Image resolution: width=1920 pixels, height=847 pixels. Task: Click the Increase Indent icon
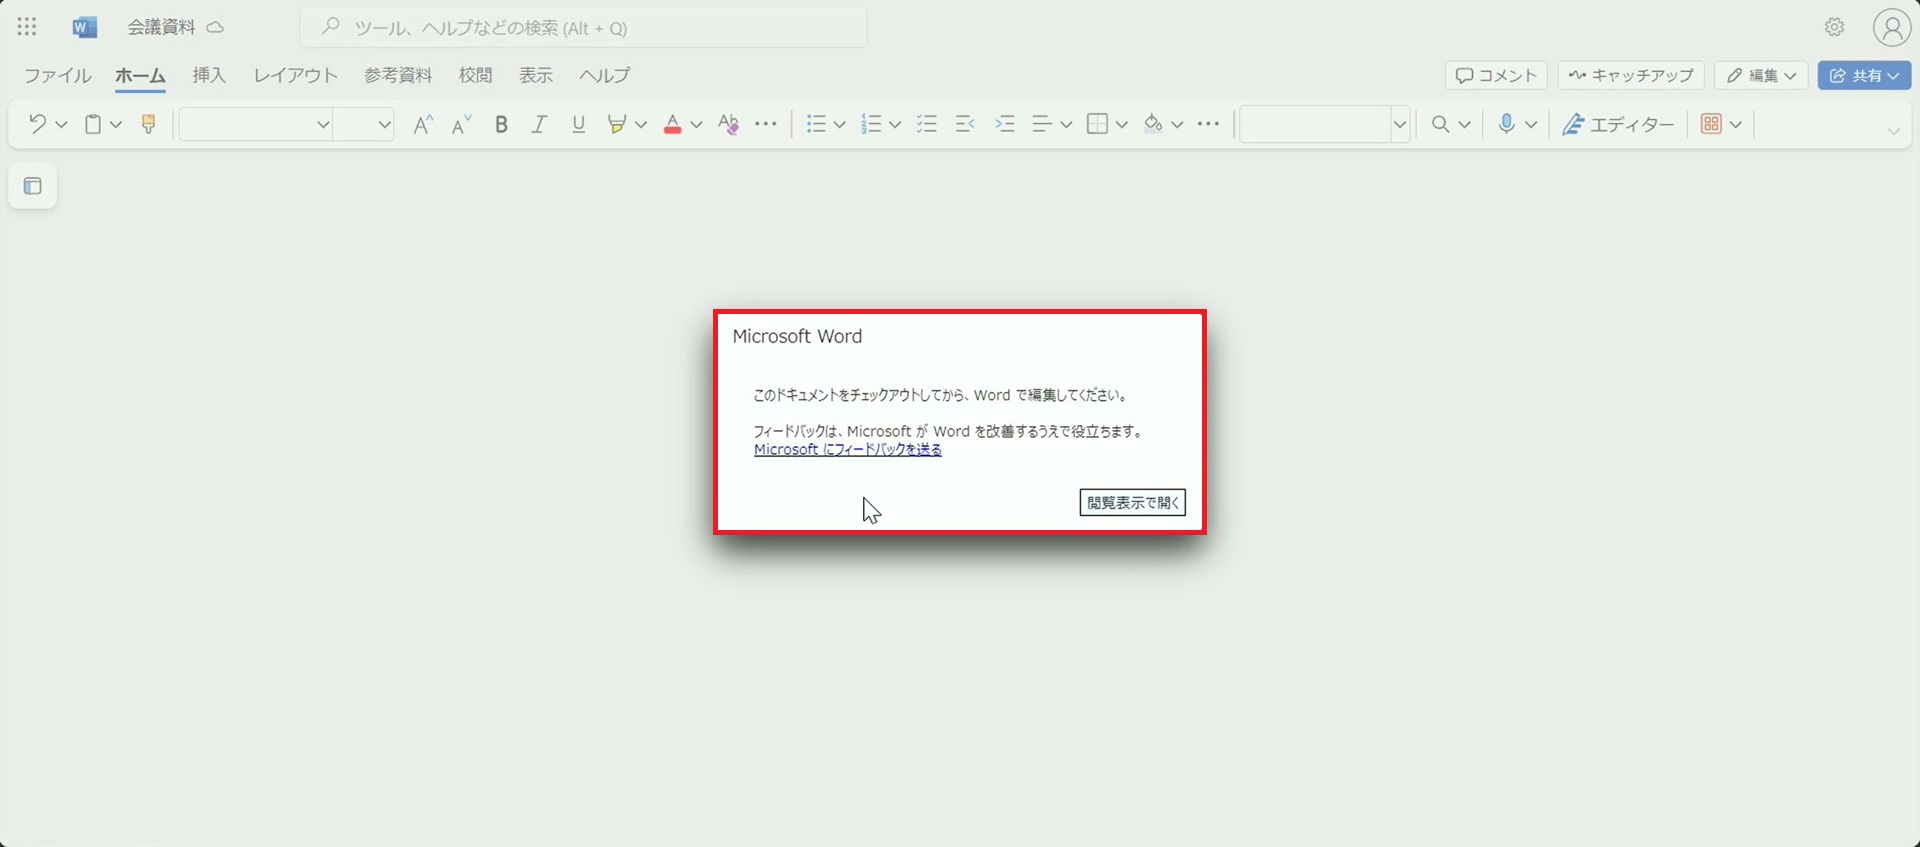click(x=1004, y=124)
